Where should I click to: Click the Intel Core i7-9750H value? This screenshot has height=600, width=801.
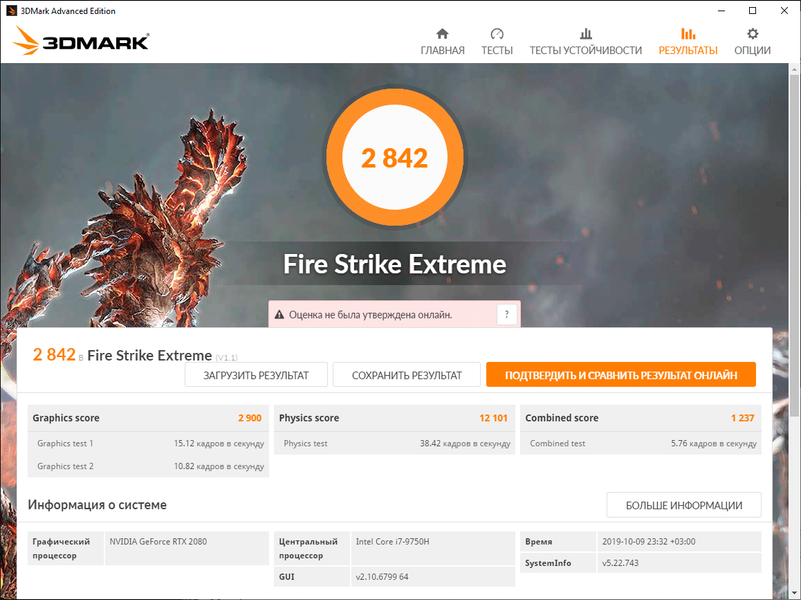click(x=392, y=541)
